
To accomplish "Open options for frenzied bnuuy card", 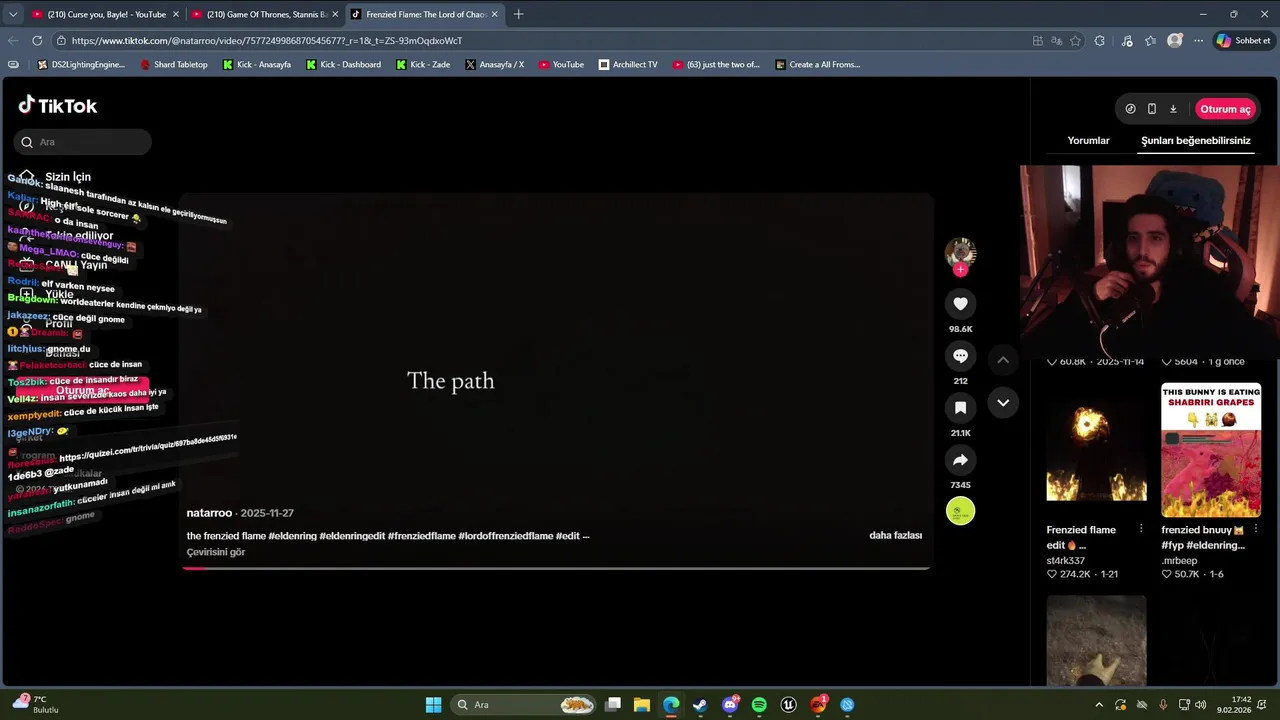I will tap(1256, 529).
